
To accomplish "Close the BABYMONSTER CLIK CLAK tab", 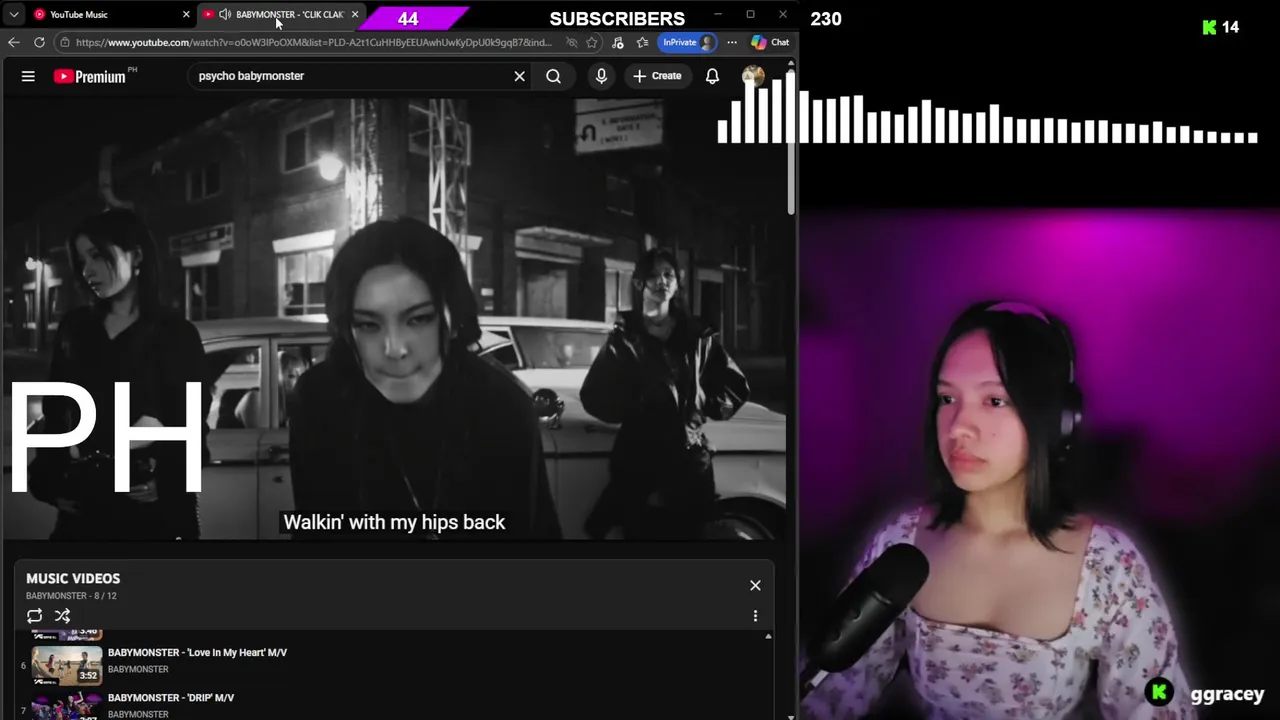I will [x=355, y=14].
